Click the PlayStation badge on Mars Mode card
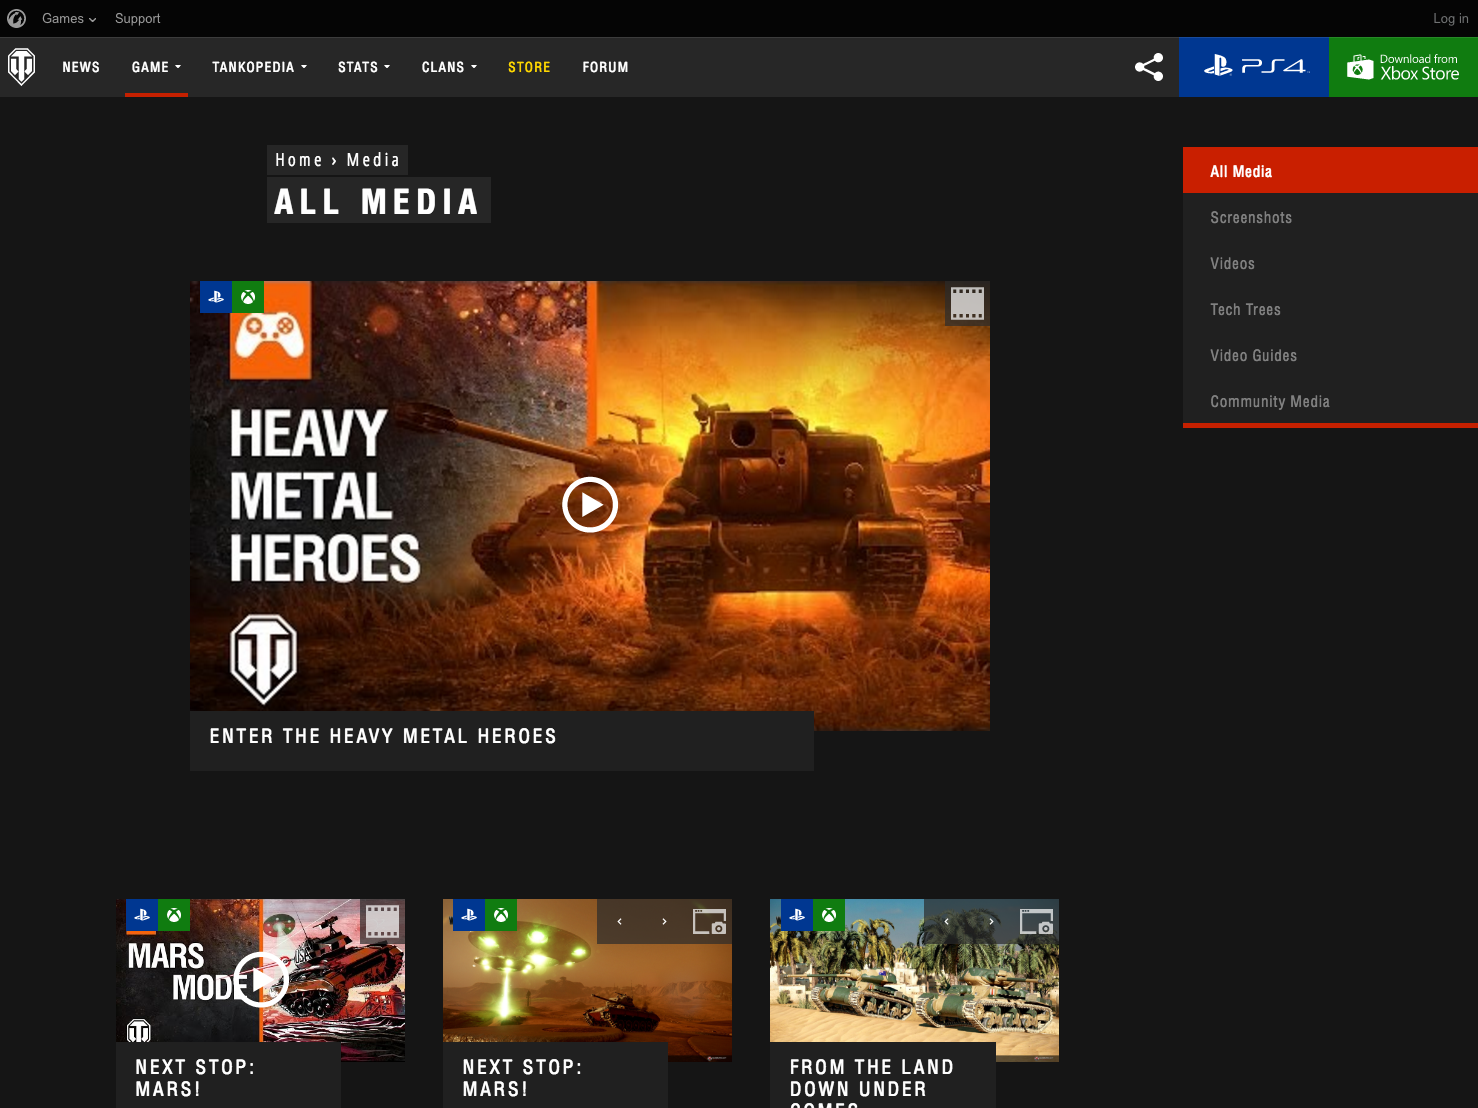Image resolution: width=1478 pixels, height=1108 pixels. 142,915
